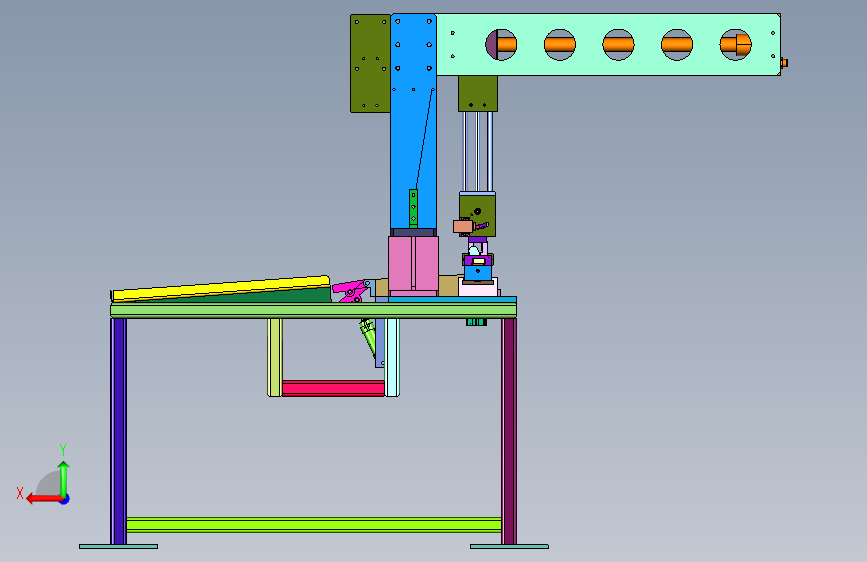Click the pale yellow hanging bracket
Screen dimensions: 867x562
pos(275,357)
